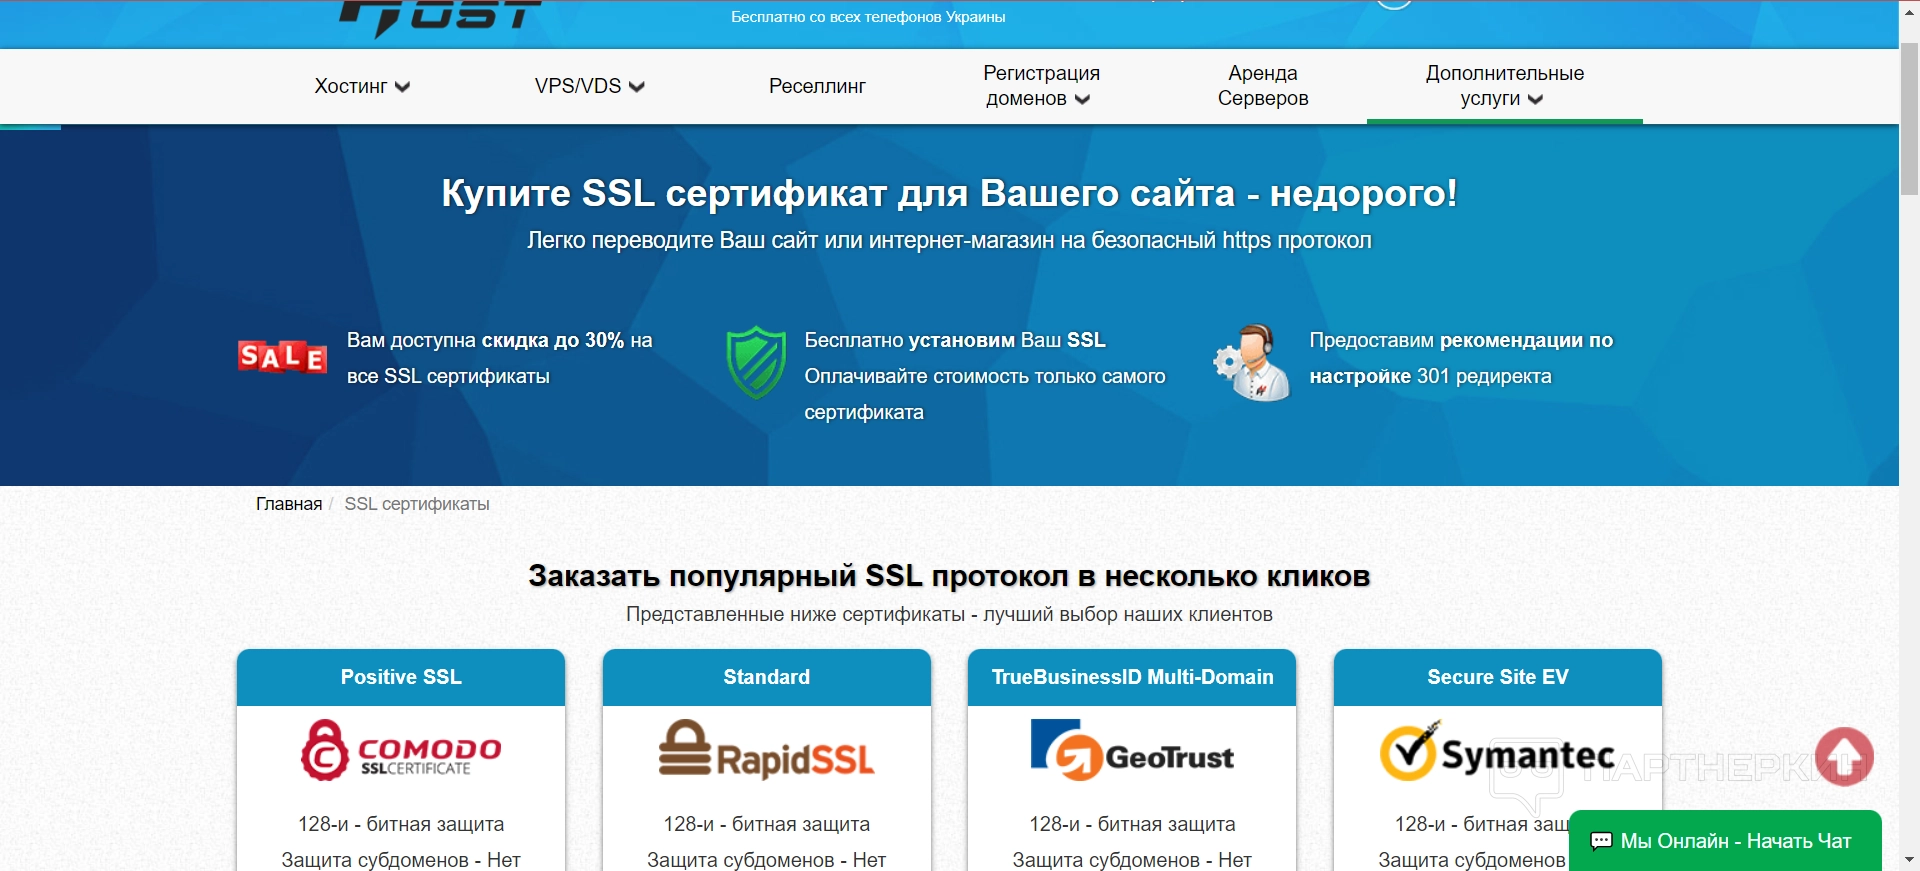Select the Positive SSL card header
Image resolution: width=1920 pixels, height=871 pixels.
pos(401,677)
